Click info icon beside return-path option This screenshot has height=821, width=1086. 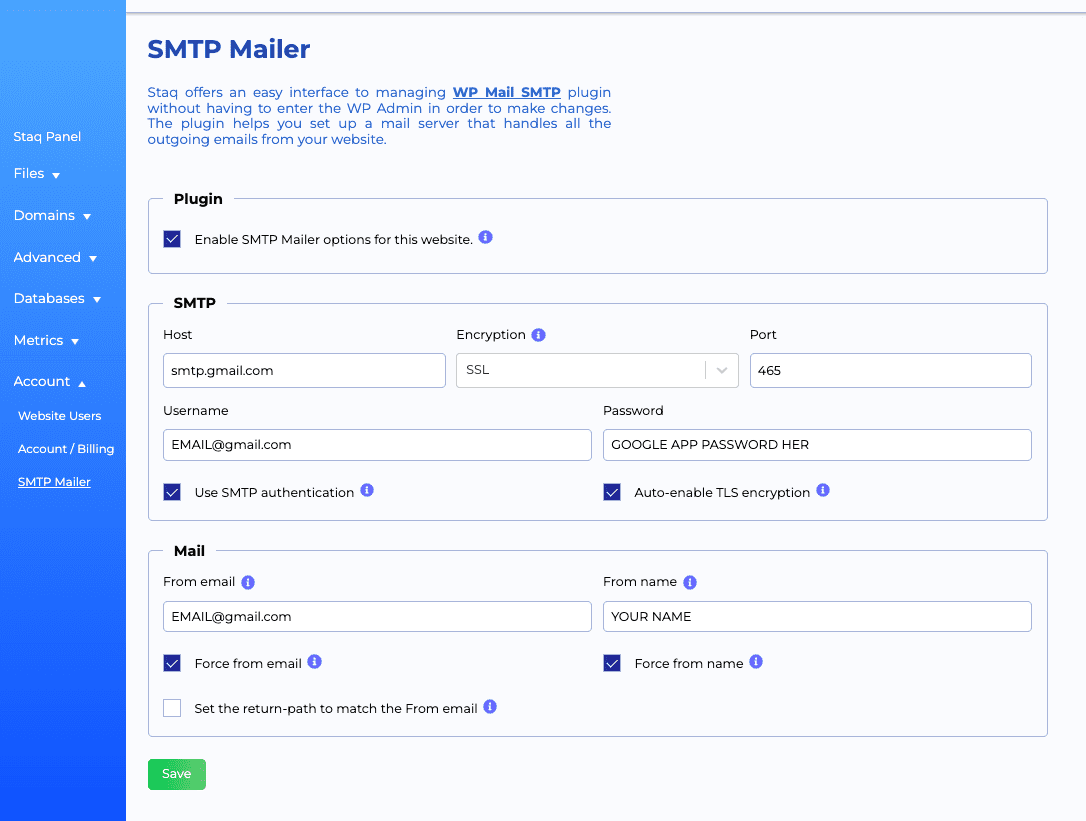click(490, 707)
